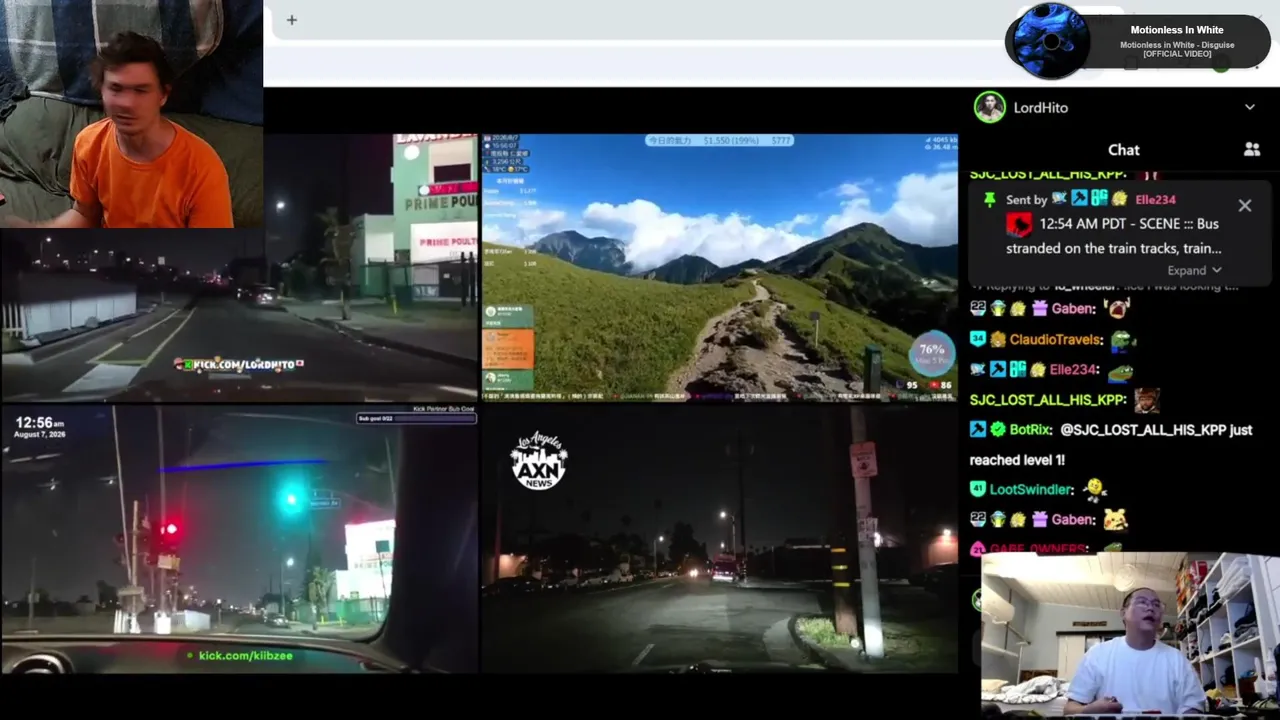Click the level 41 badge by LootSwindler
Image resolution: width=1280 pixels, height=720 pixels.
point(978,489)
